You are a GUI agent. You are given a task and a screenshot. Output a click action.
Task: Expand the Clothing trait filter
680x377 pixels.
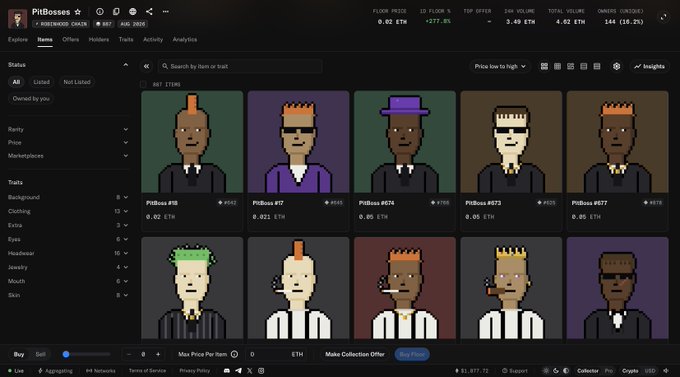[x=68, y=211]
